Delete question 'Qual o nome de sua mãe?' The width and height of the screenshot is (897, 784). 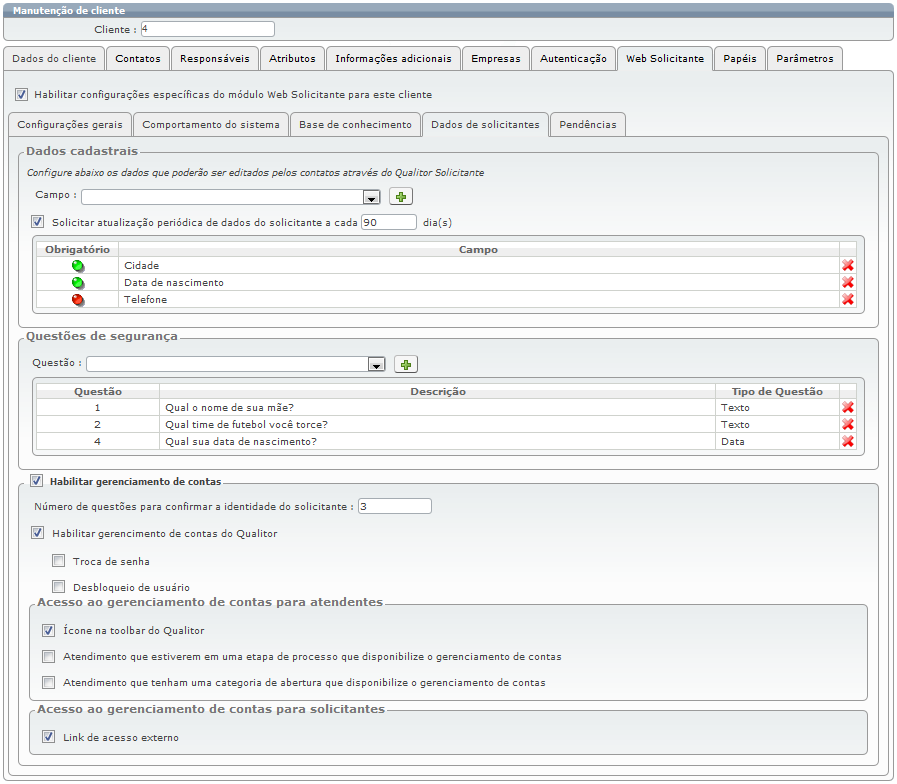pos(848,407)
